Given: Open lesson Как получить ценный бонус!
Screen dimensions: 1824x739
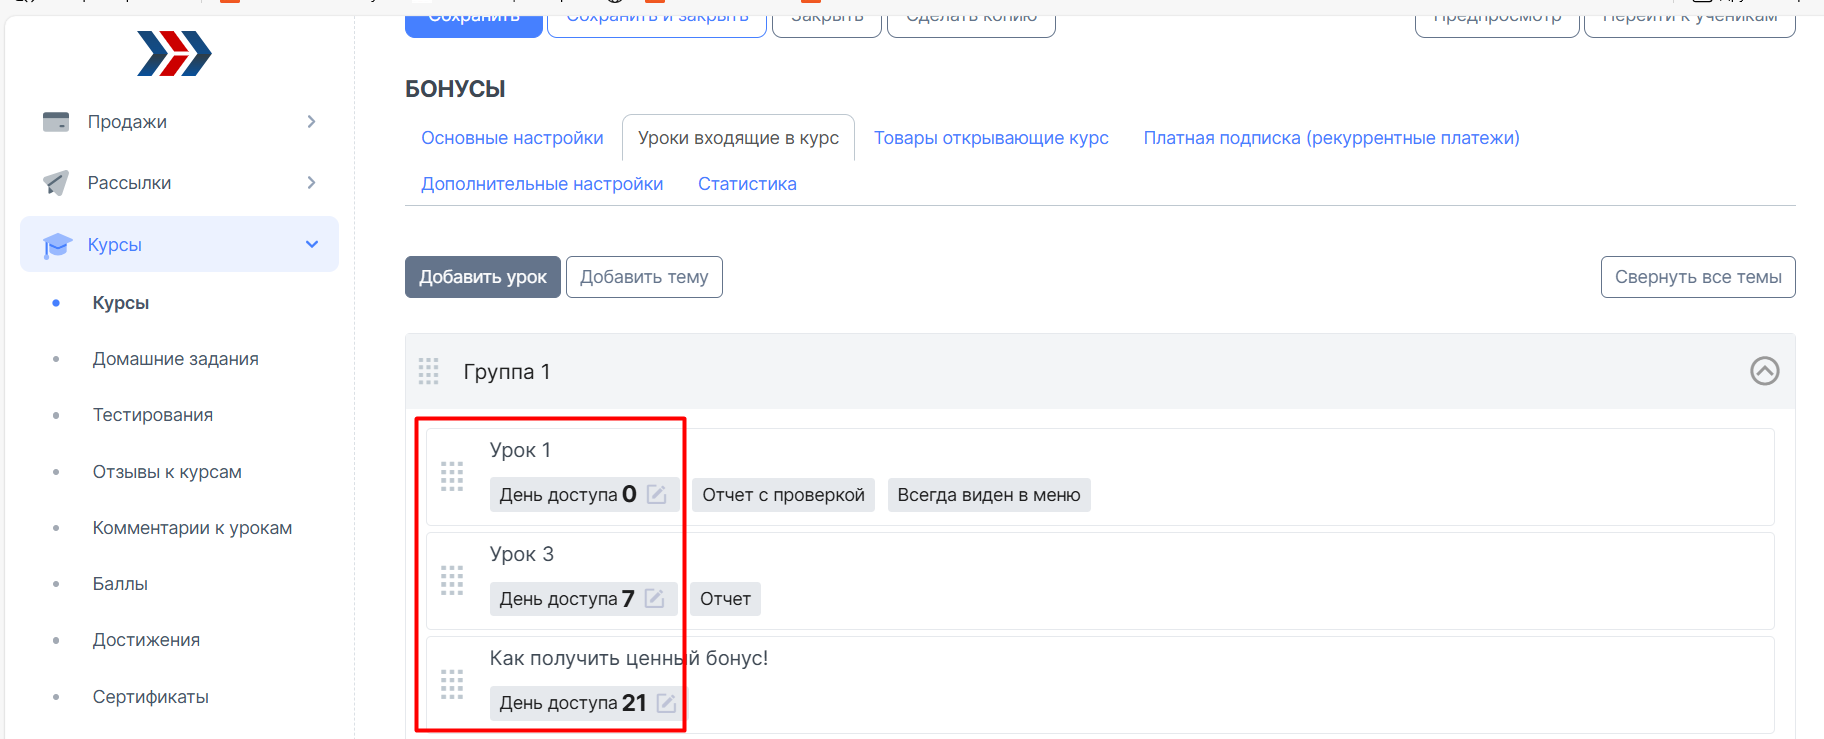Looking at the screenshot, I should point(629,658).
